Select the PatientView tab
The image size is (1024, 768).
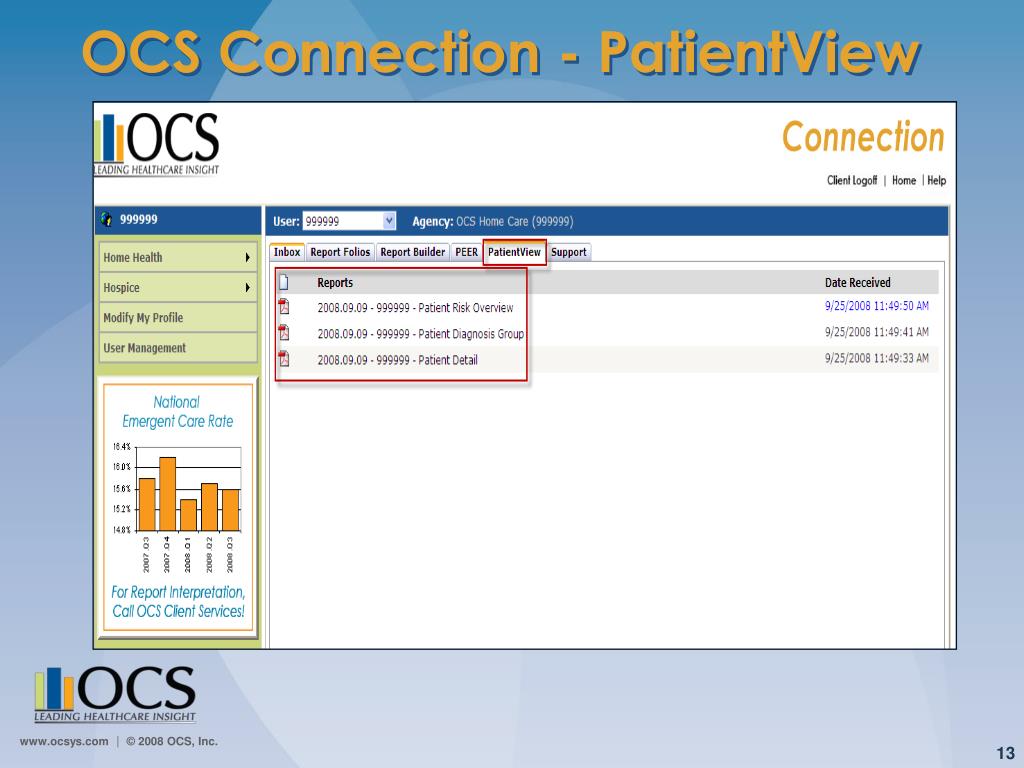[515, 252]
